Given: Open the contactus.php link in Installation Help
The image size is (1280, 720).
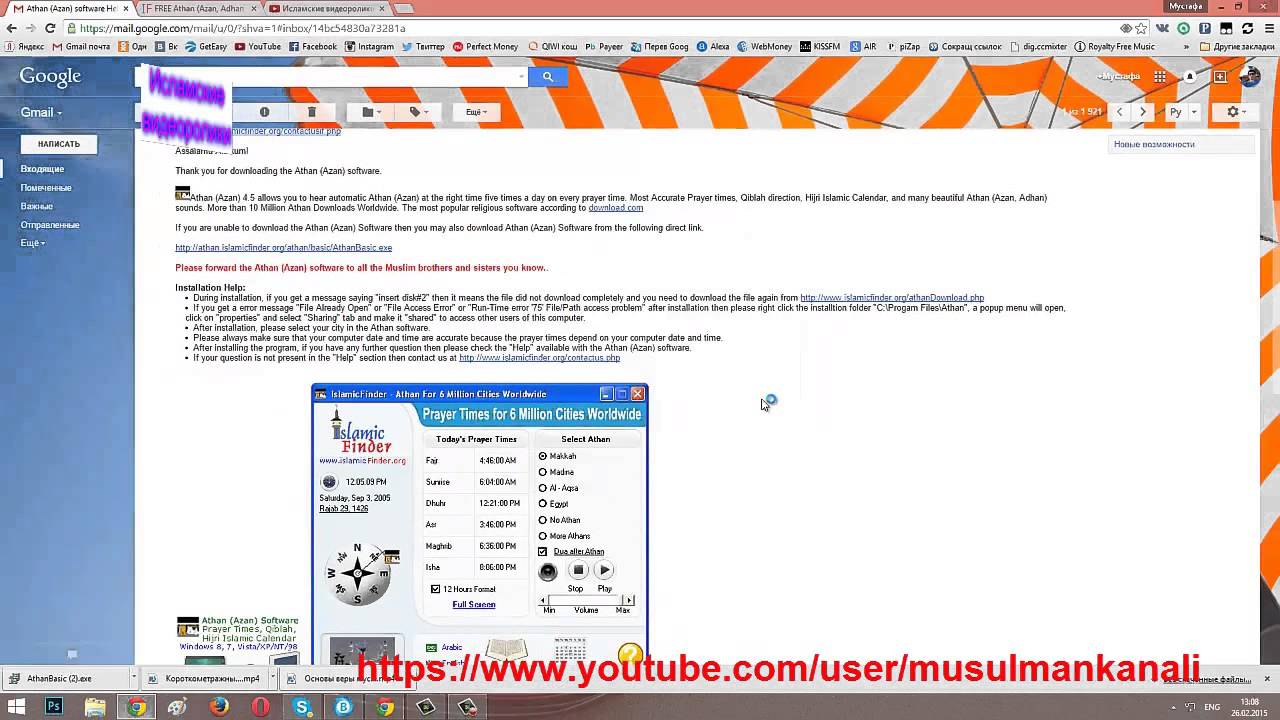Looking at the screenshot, I should [539, 358].
